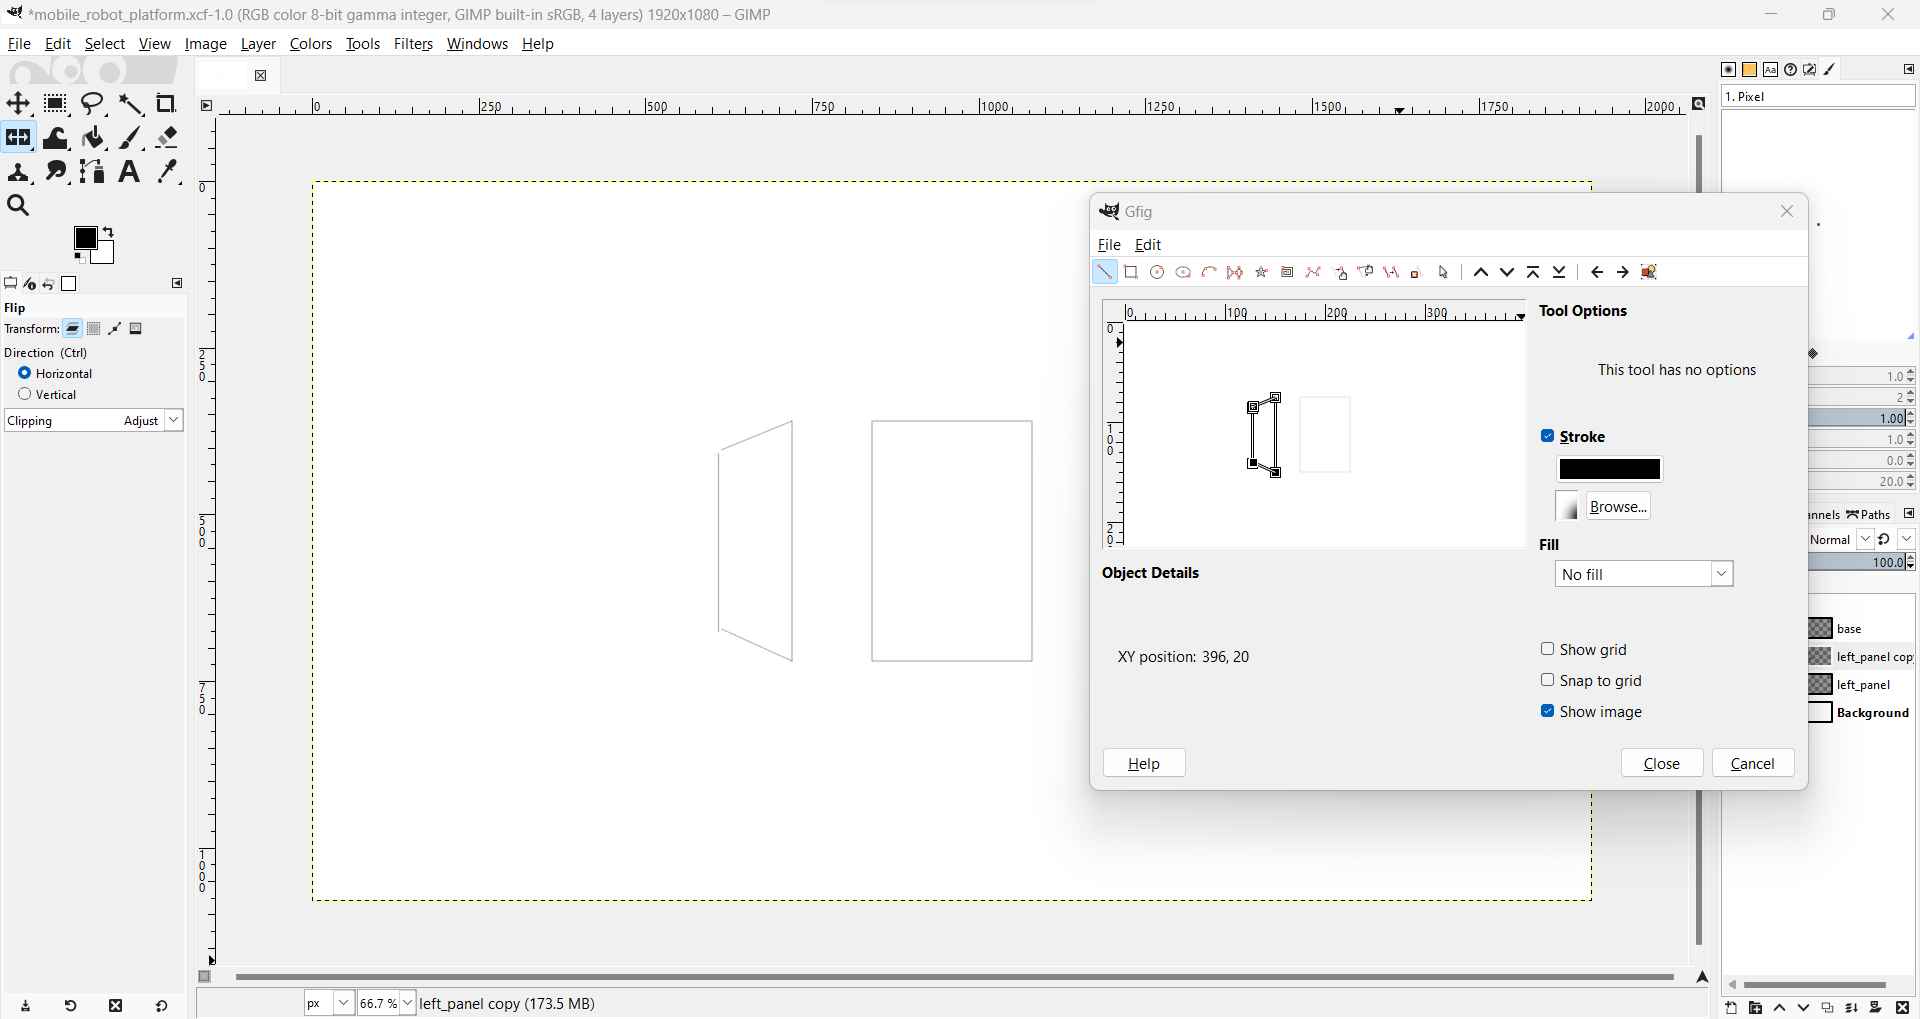Select the Text tool
This screenshot has height=1019, width=1920.
tap(129, 172)
